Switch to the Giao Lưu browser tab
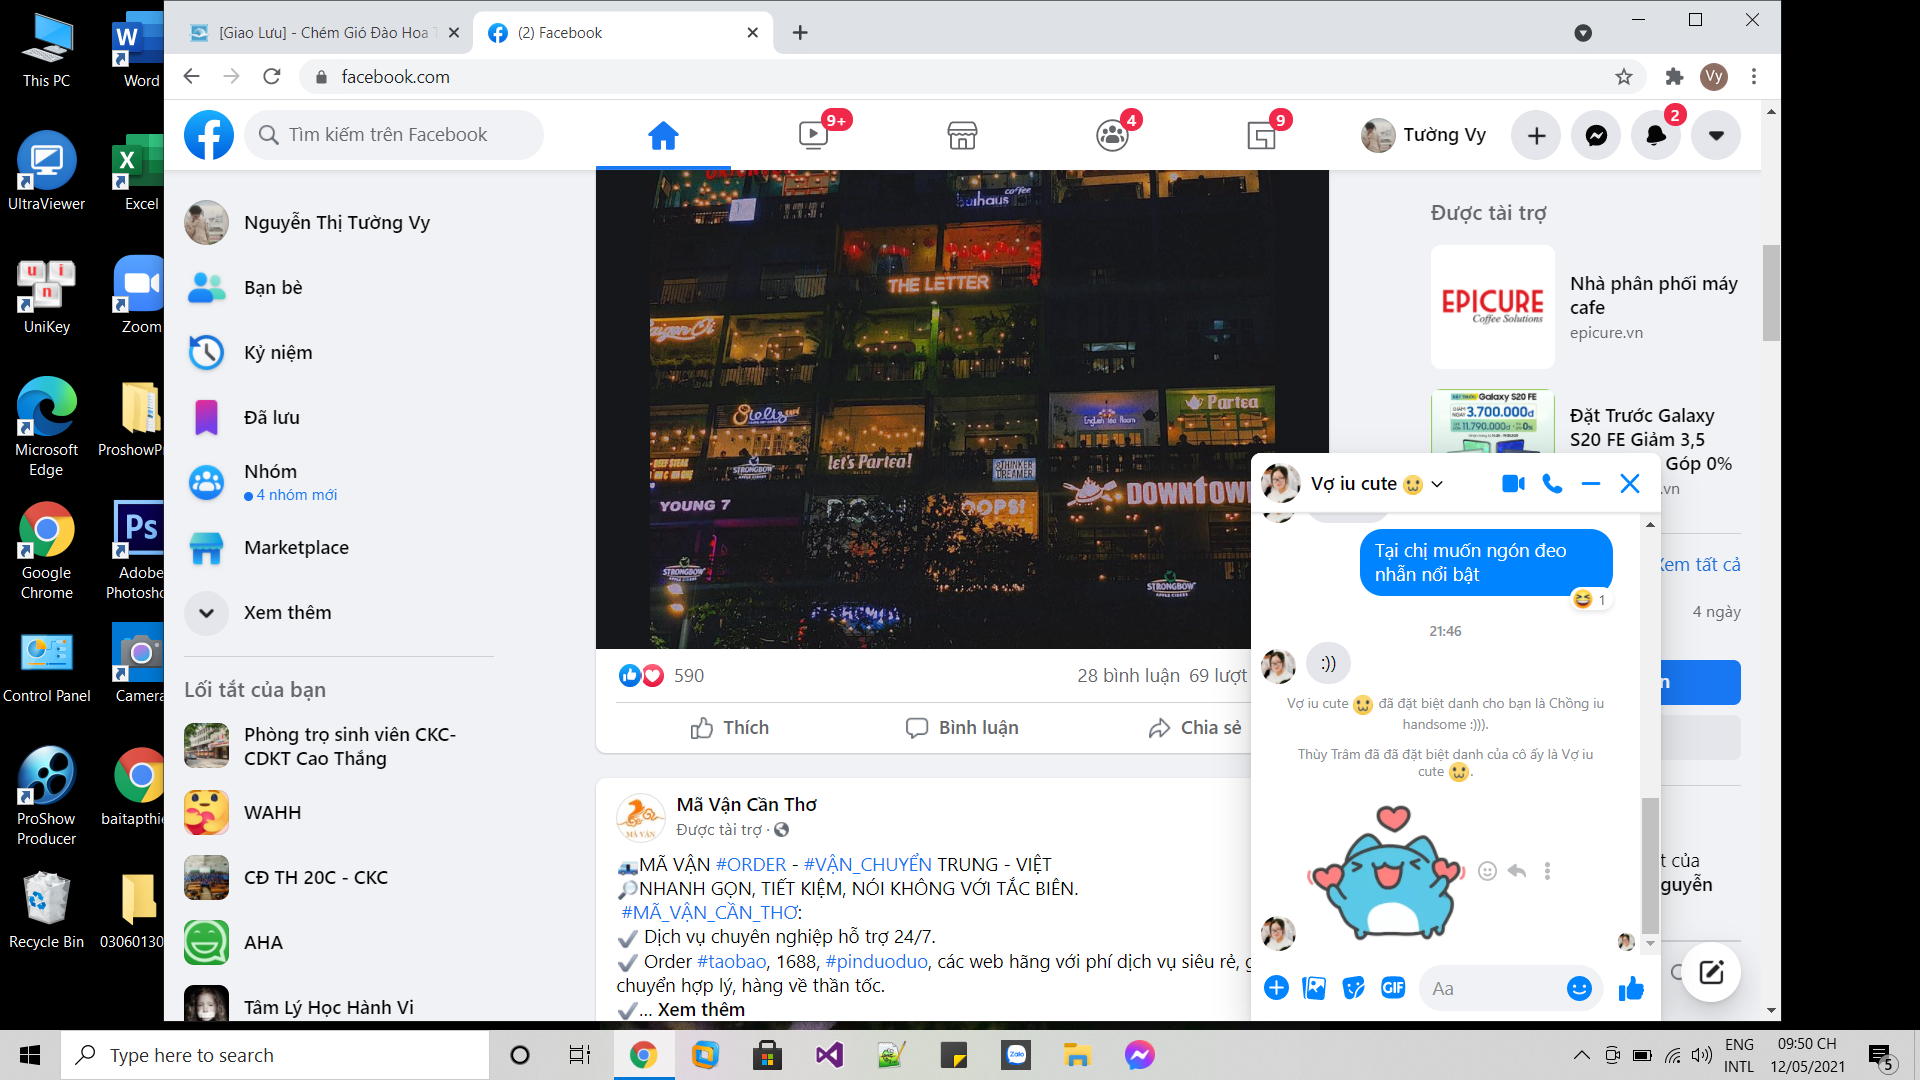This screenshot has width=1920, height=1080. click(x=322, y=33)
